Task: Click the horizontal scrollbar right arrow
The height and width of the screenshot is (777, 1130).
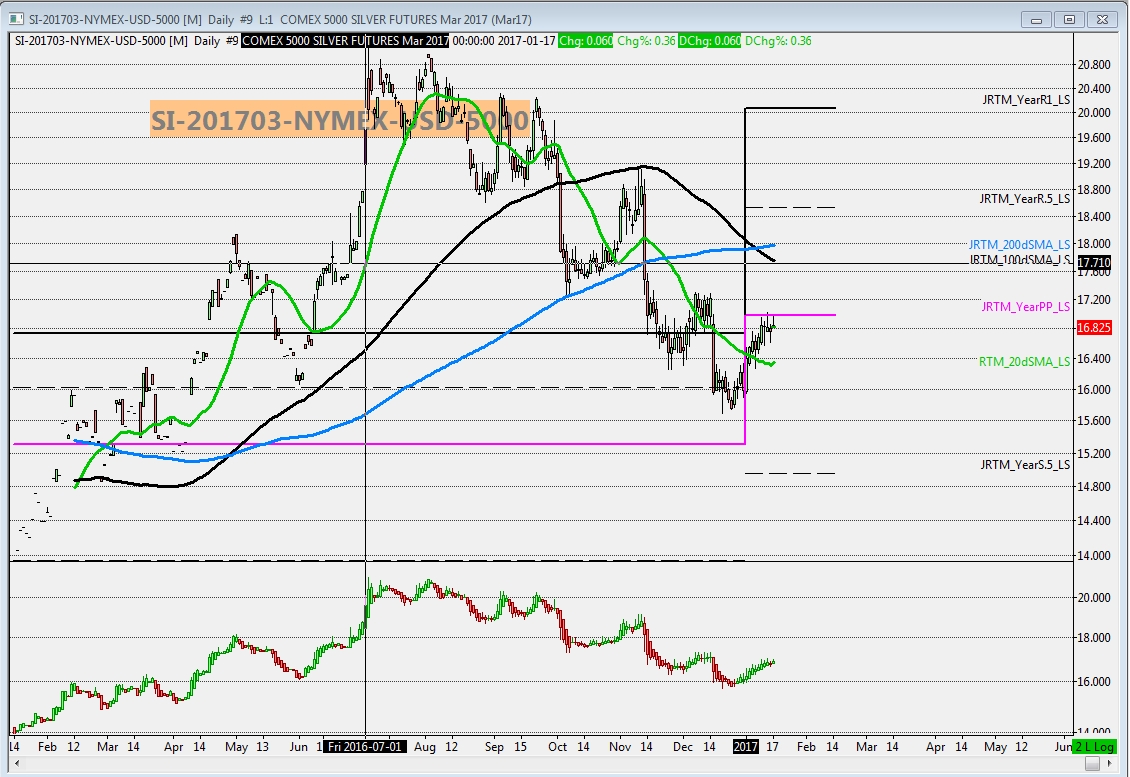Action: pos(1110,764)
